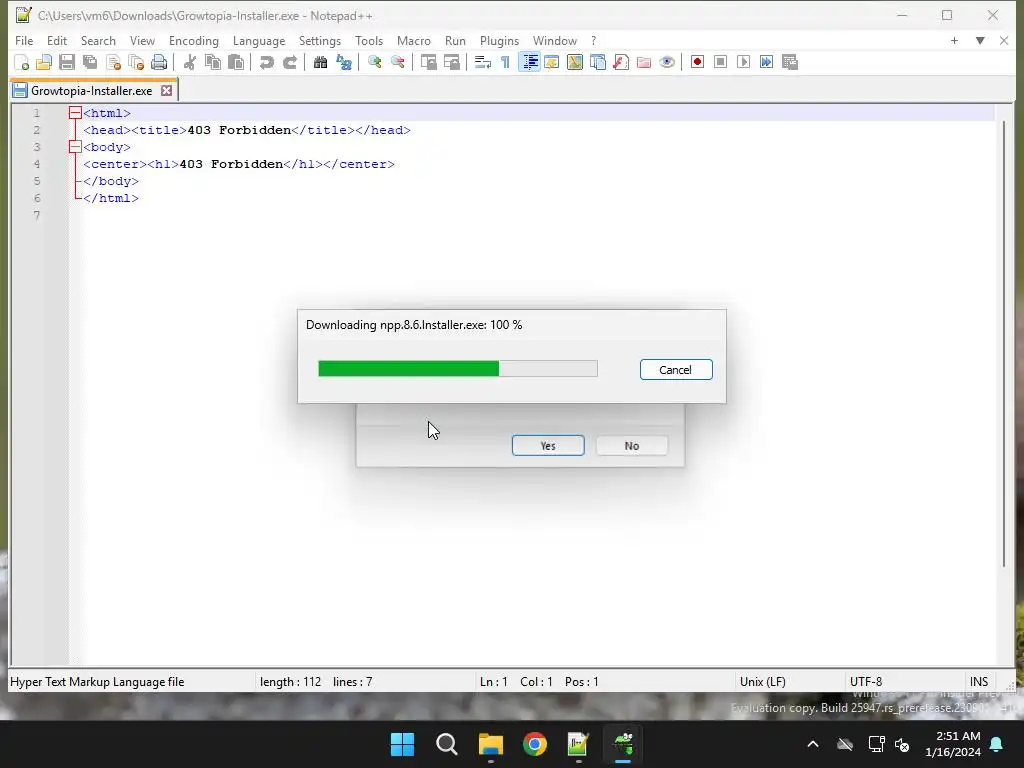Click the Paste clipboard icon
The height and width of the screenshot is (768, 1024).
236,62
